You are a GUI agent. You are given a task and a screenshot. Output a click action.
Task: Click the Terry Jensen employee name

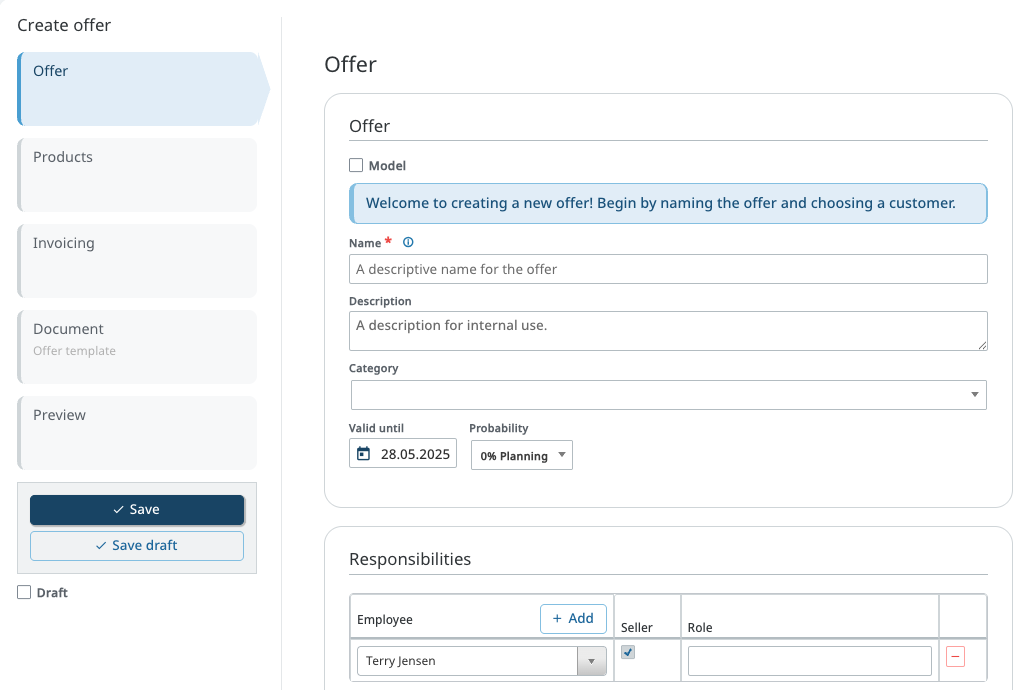[400, 661]
